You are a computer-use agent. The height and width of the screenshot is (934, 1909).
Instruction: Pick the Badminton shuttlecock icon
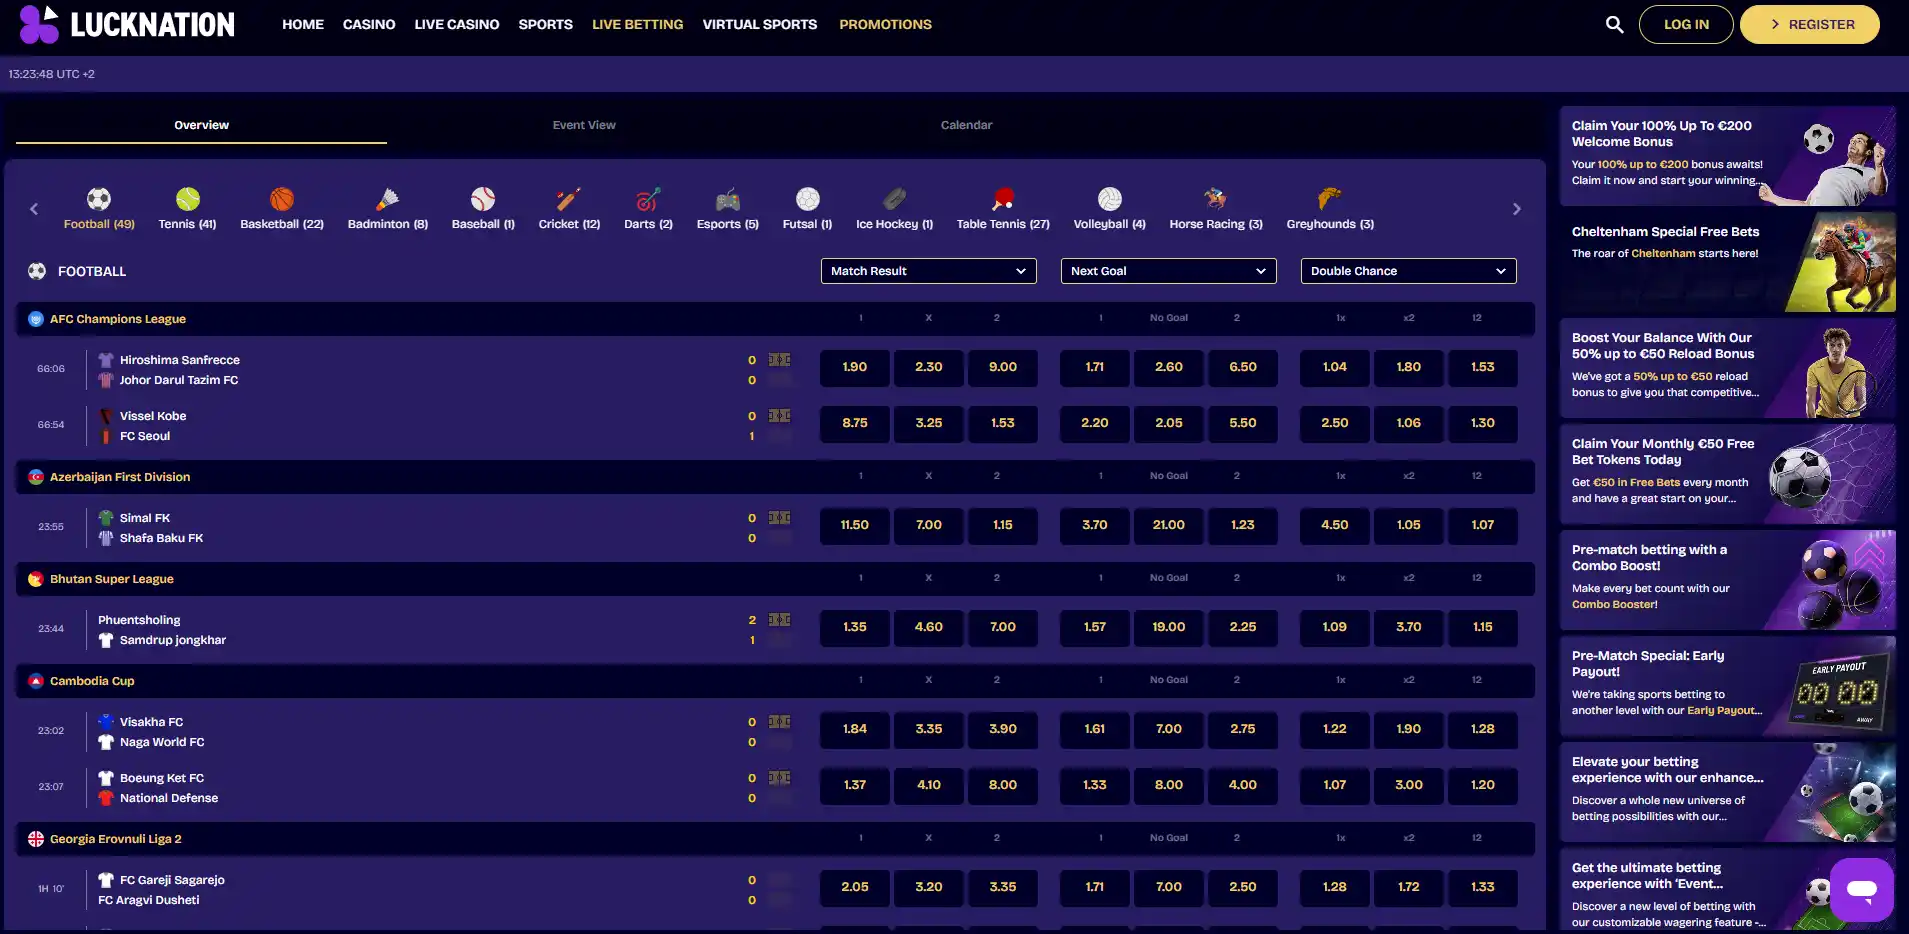point(388,199)
